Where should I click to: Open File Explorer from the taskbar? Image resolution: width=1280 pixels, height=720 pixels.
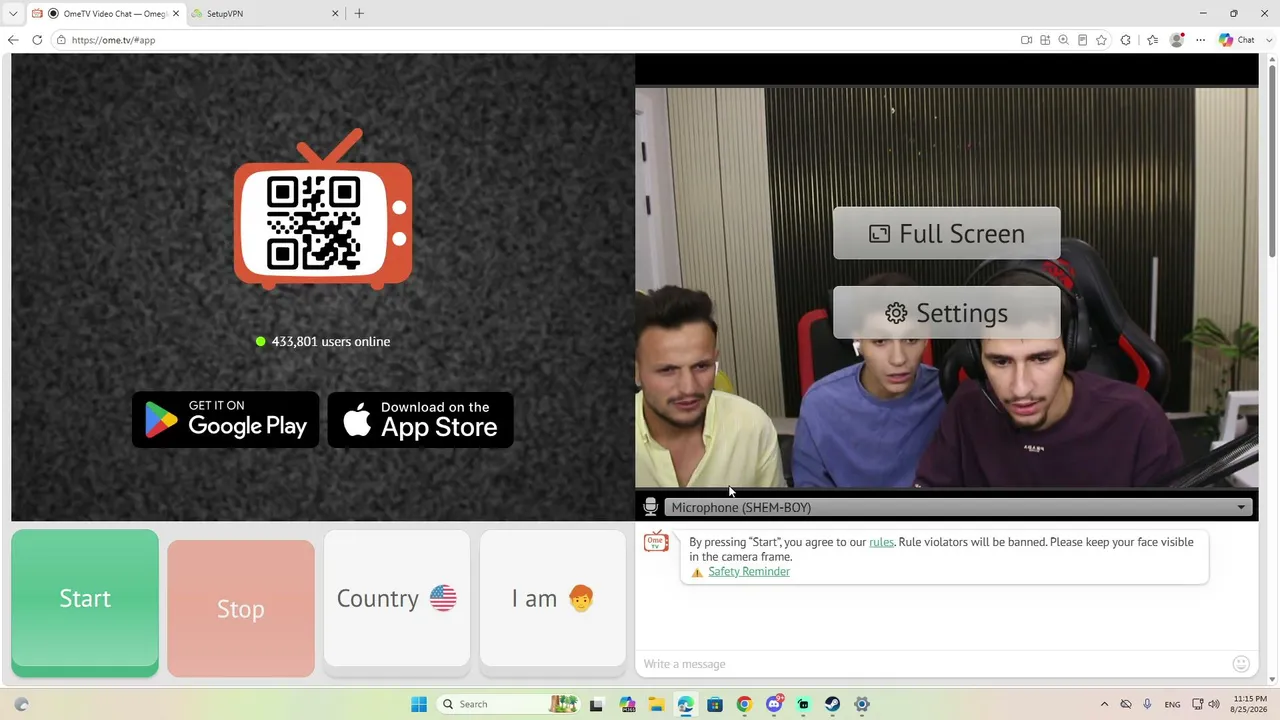pyautogui.click(x=656, y=704)
